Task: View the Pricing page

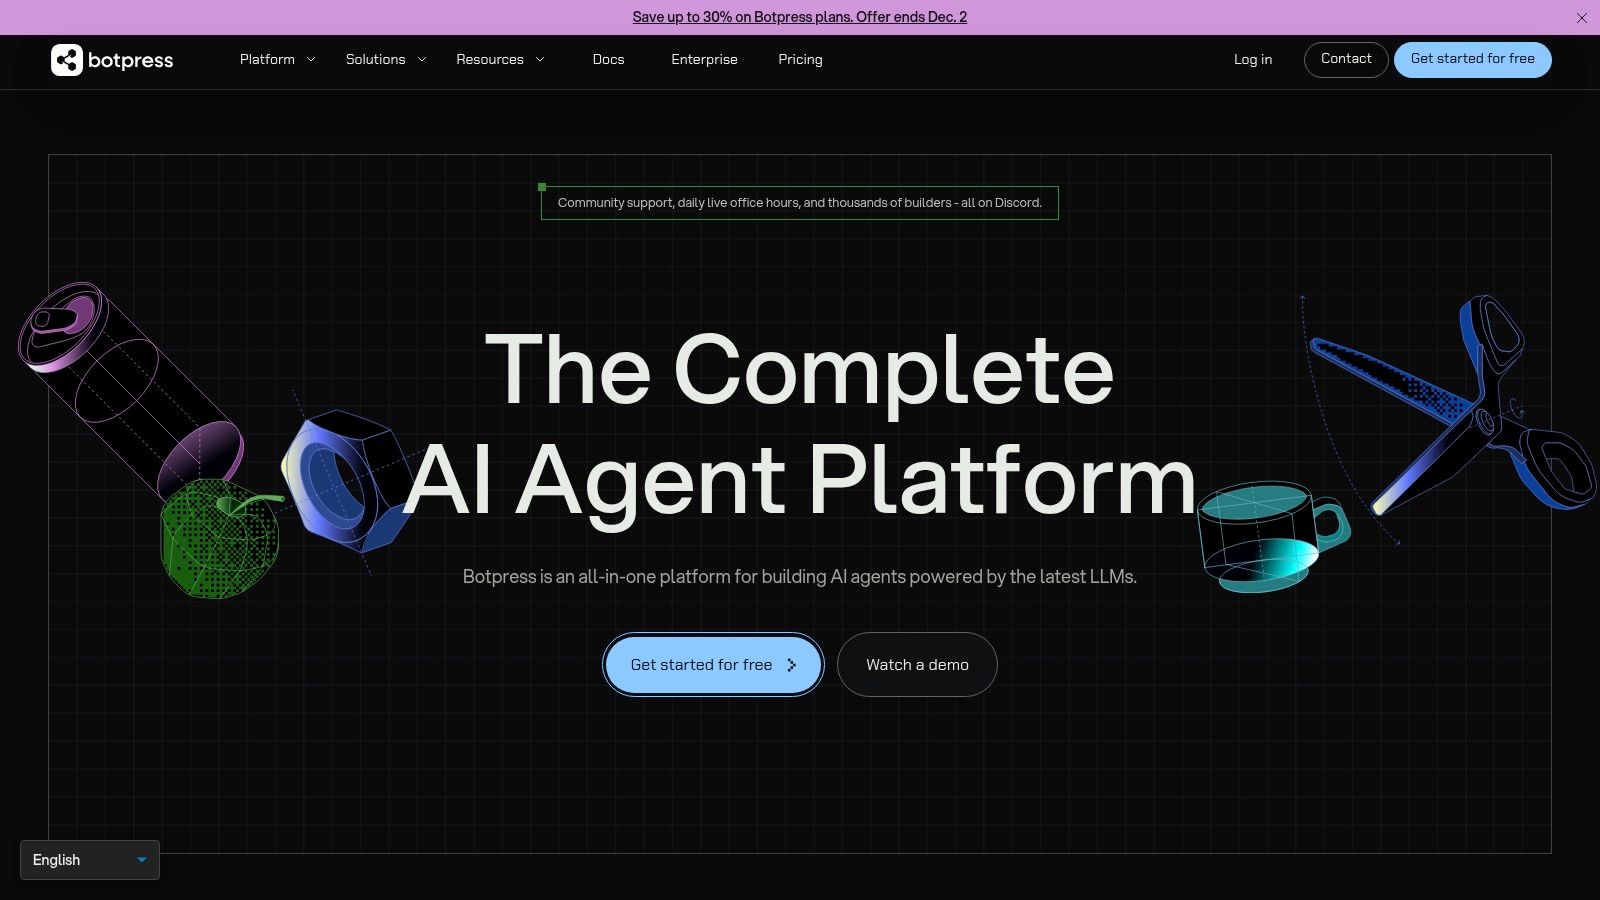Action: tap(800, 59)
